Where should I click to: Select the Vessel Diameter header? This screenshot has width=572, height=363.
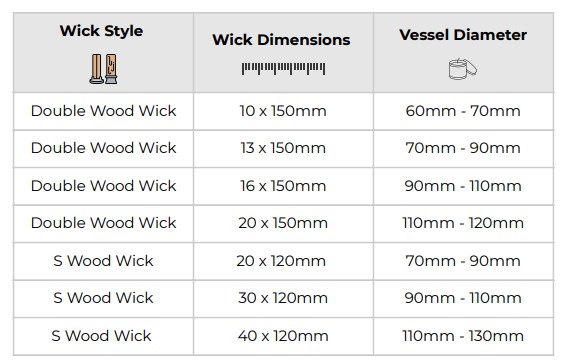[x=463, y=35]
